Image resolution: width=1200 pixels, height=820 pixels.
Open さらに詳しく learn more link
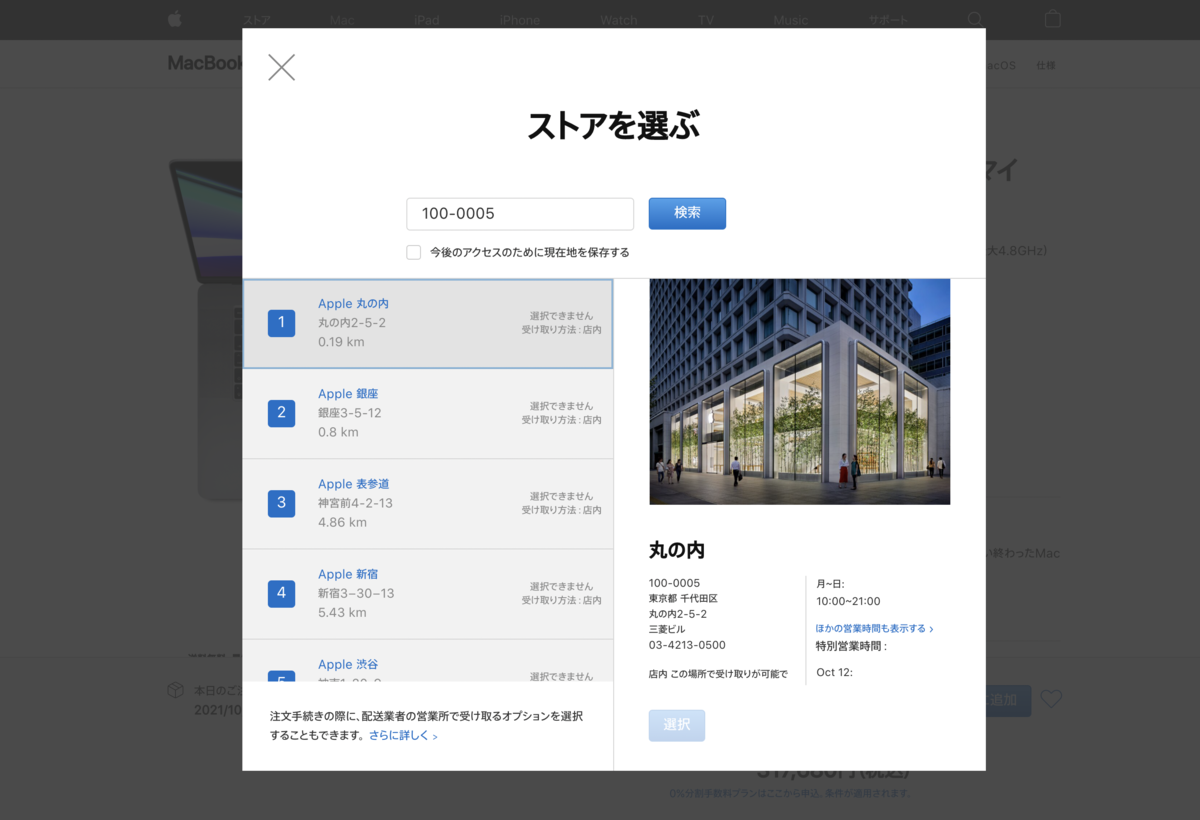click(403, 736)
